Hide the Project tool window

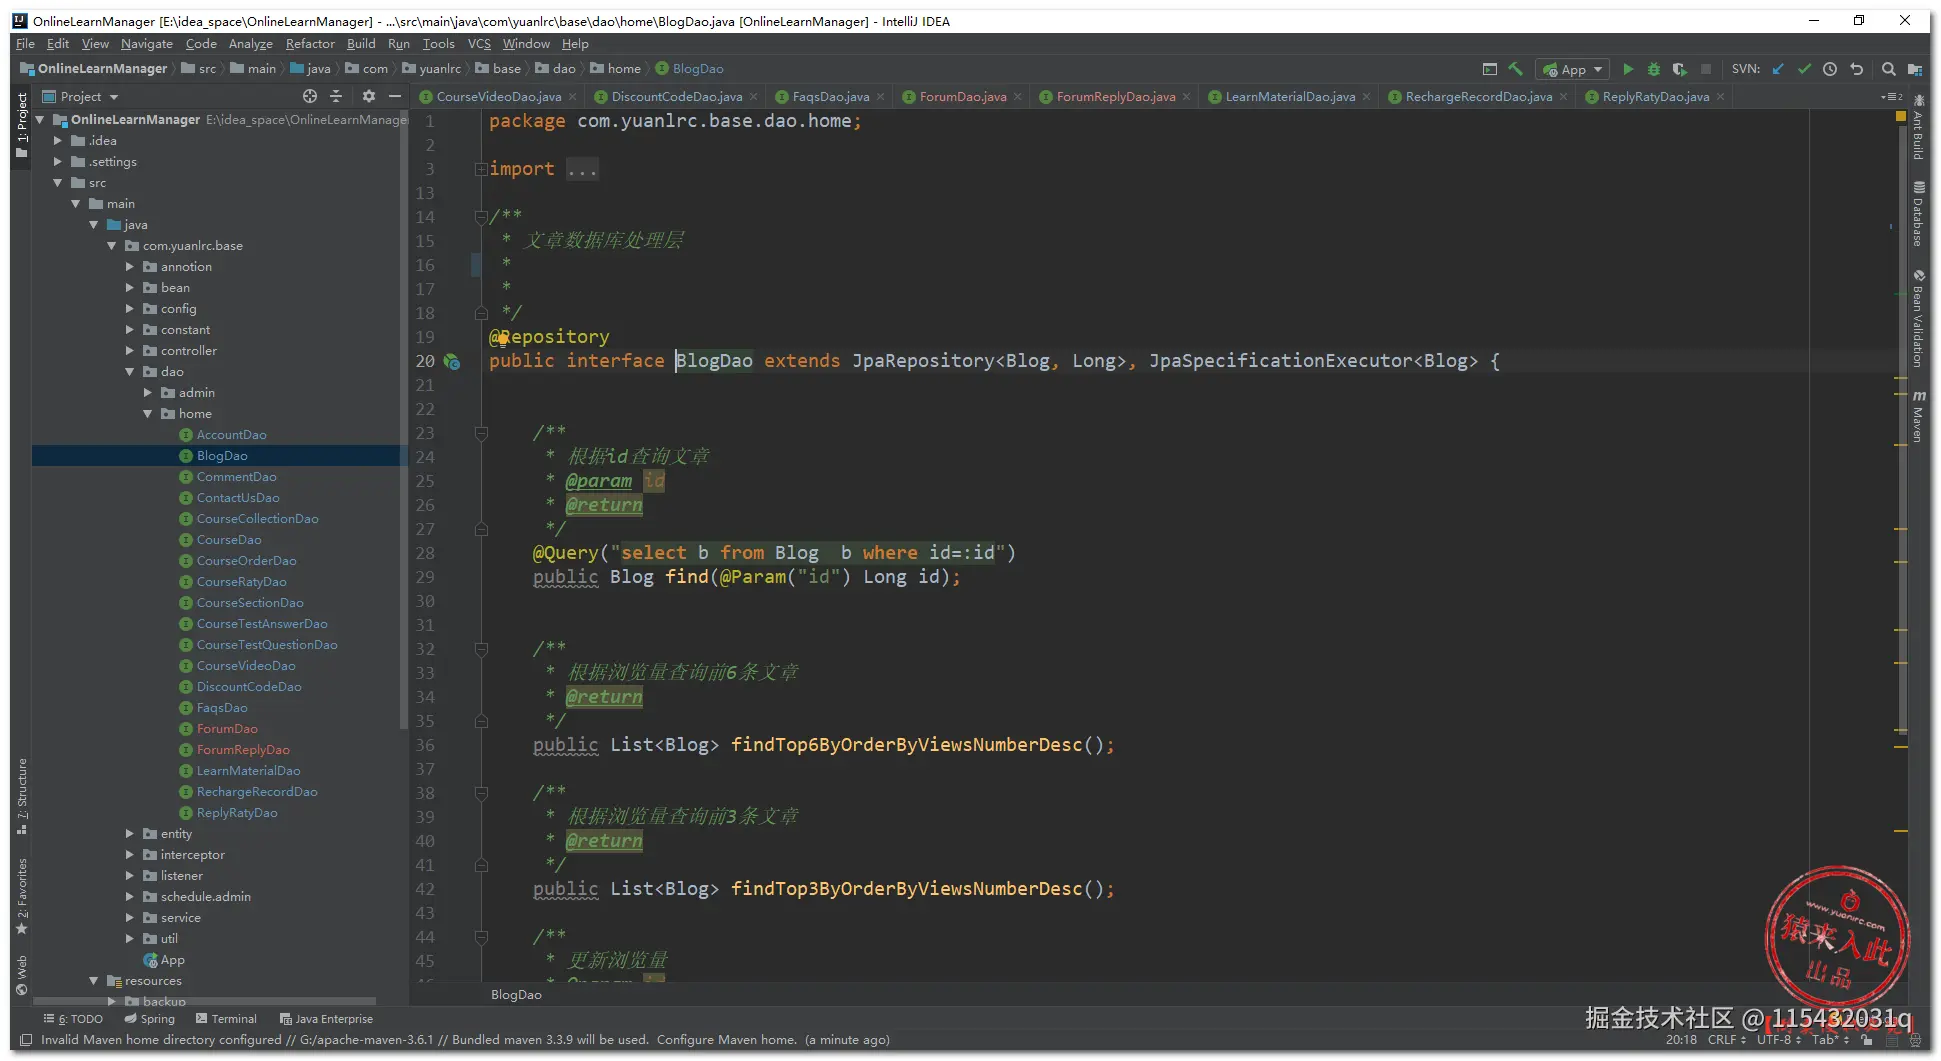point(395,96)
